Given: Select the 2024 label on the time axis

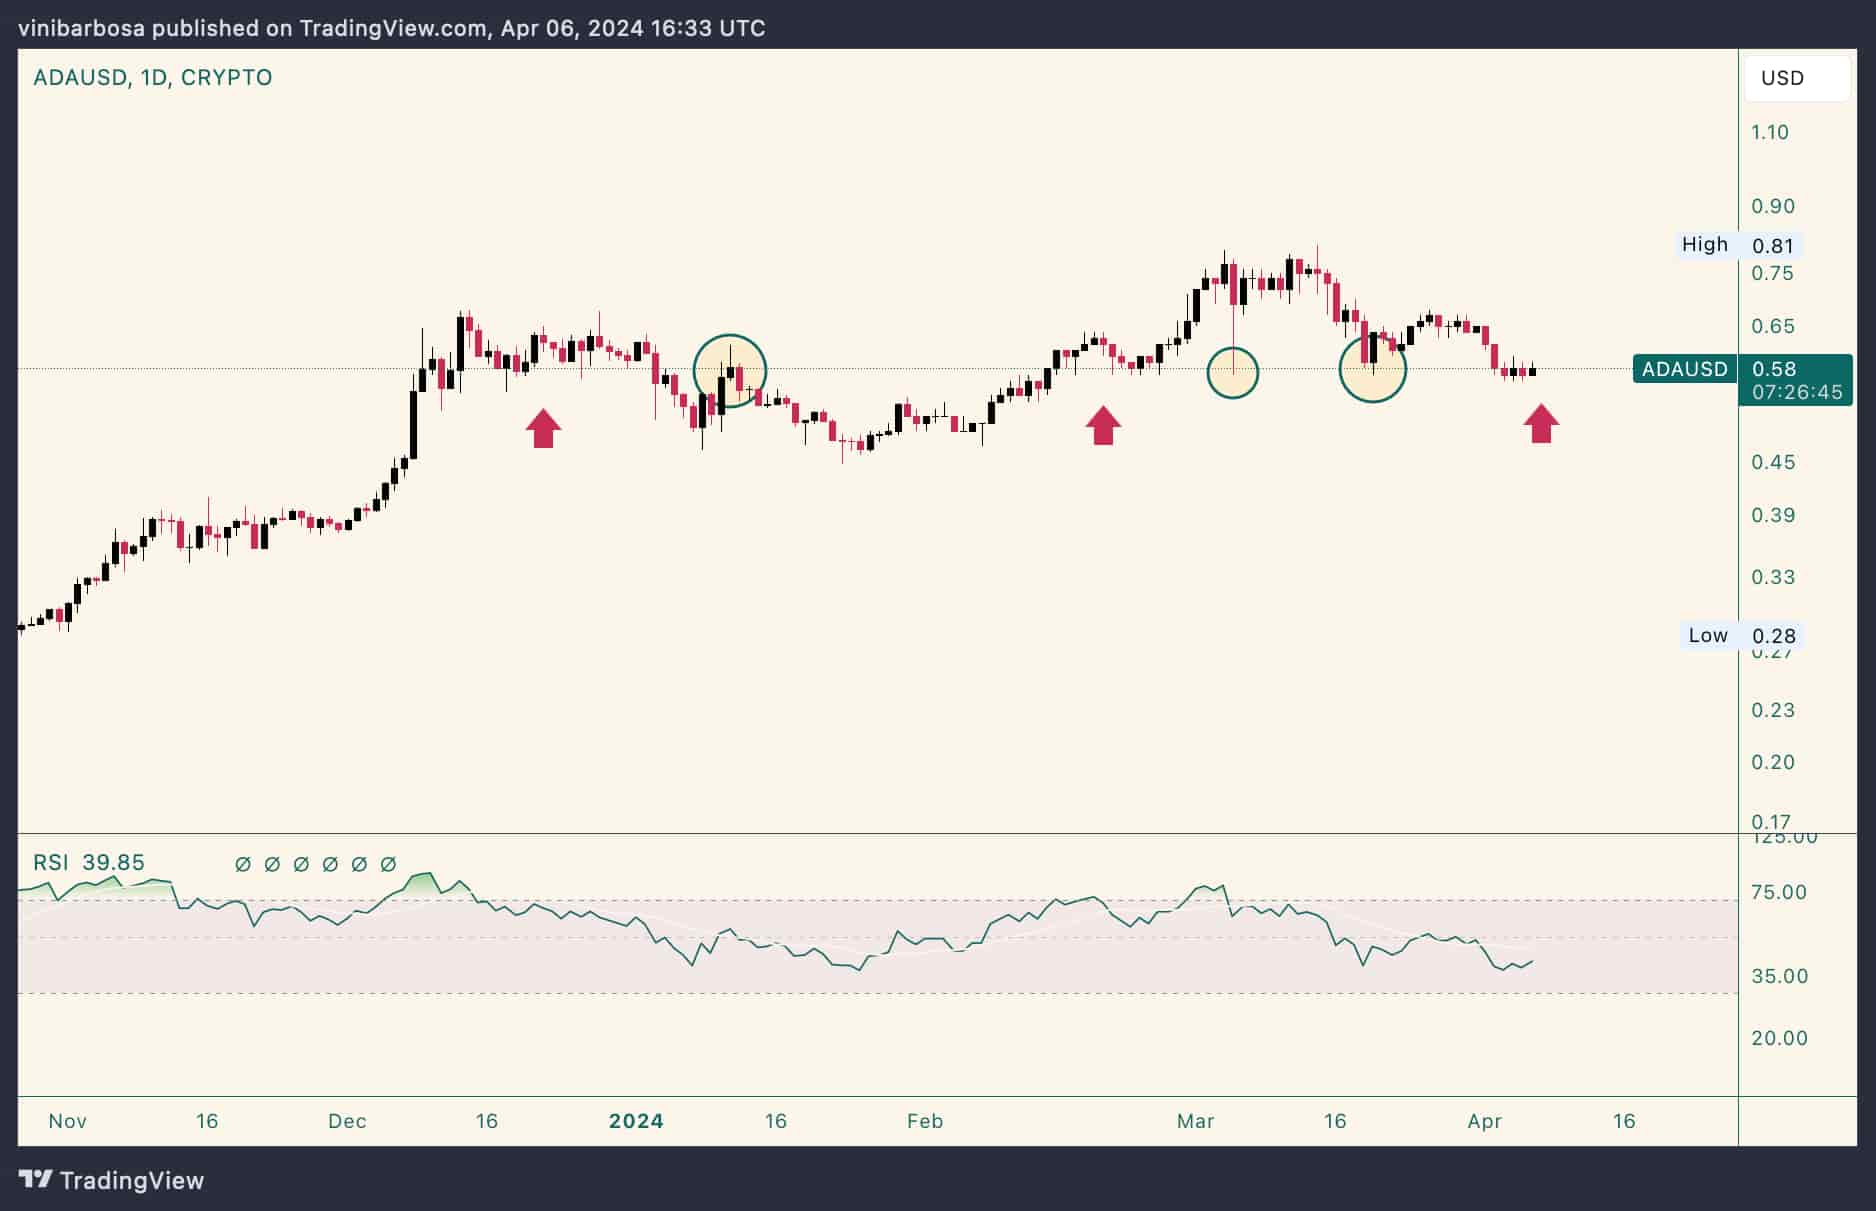Looking at the screenshot, I should pyautogui.click(x=636, y=1121).
